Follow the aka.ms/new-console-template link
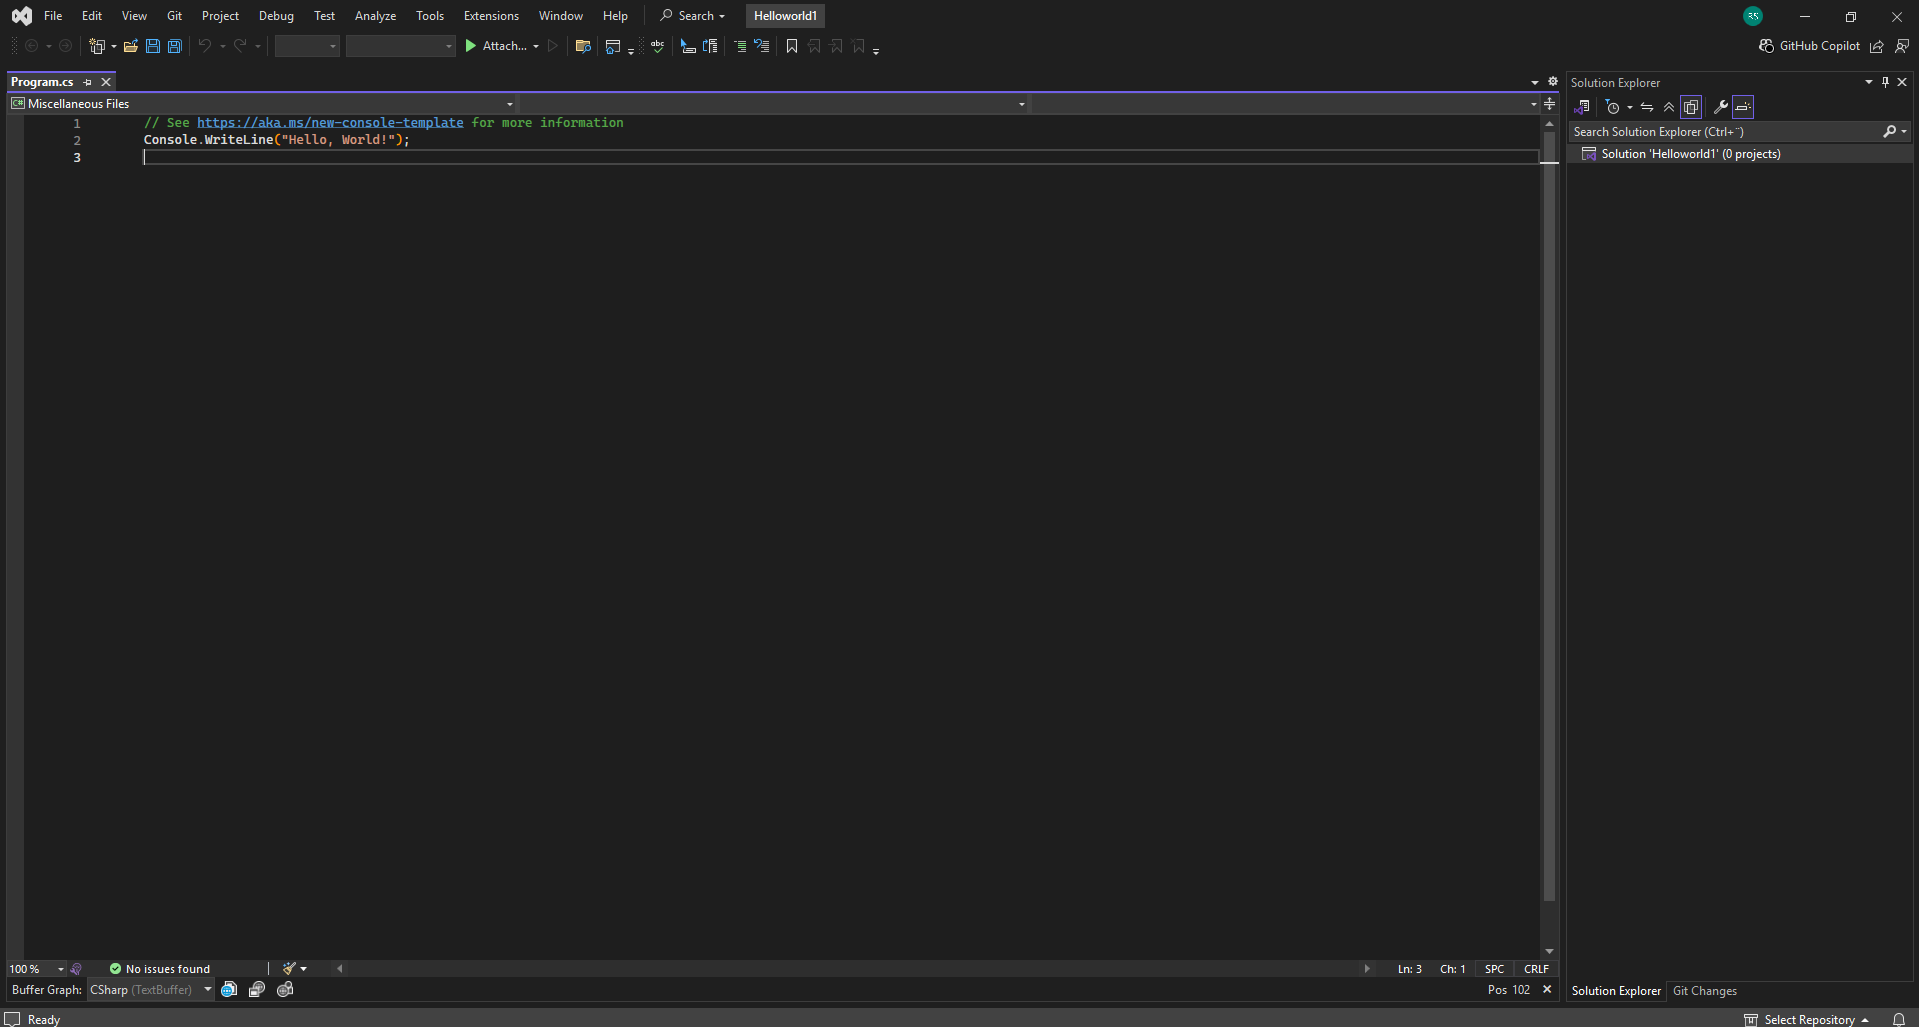This screenshot has height=1027, width=1919. (330, 123)
